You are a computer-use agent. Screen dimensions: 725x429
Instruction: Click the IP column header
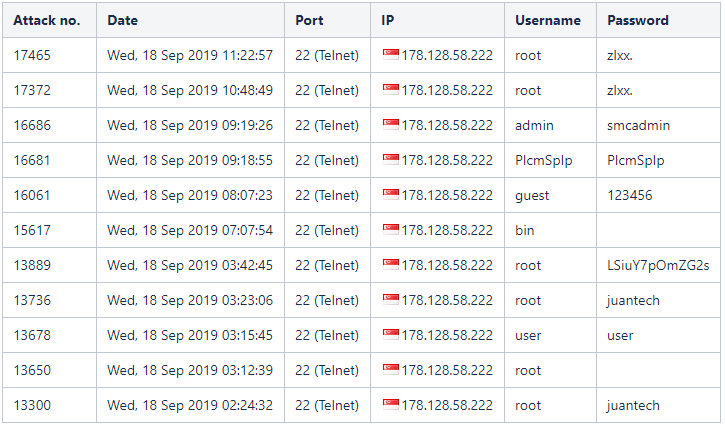[387, 20]
